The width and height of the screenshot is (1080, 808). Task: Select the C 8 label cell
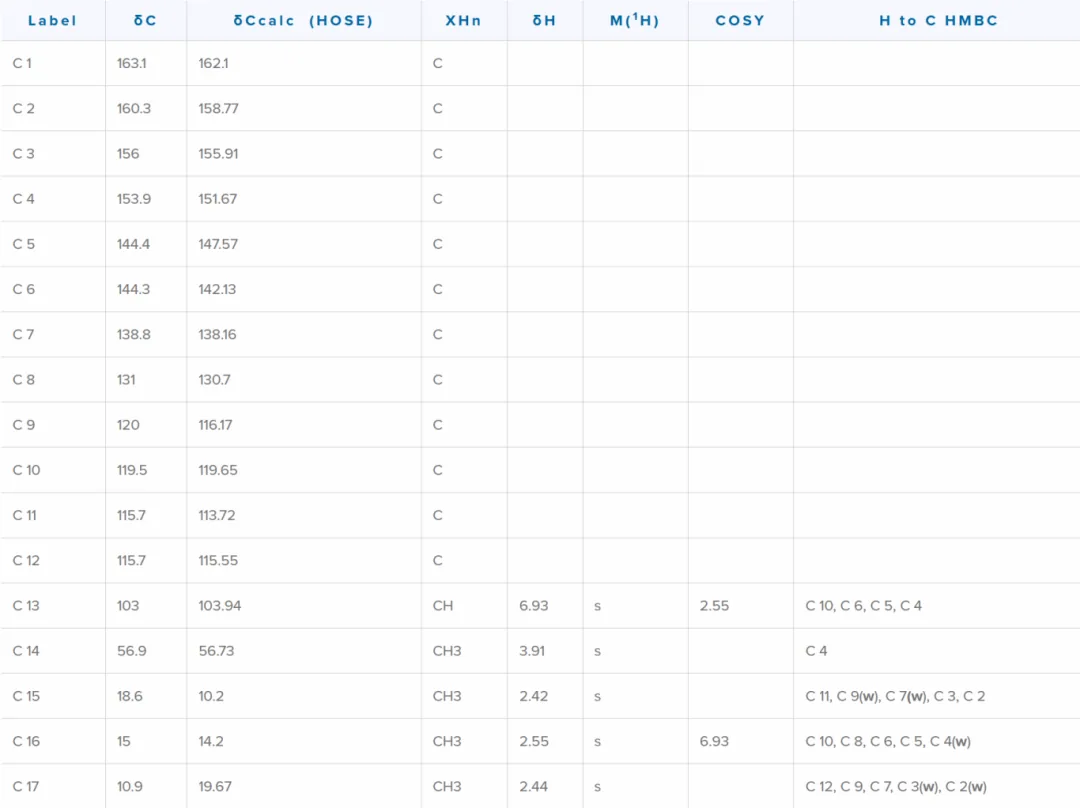click(23, 380)
